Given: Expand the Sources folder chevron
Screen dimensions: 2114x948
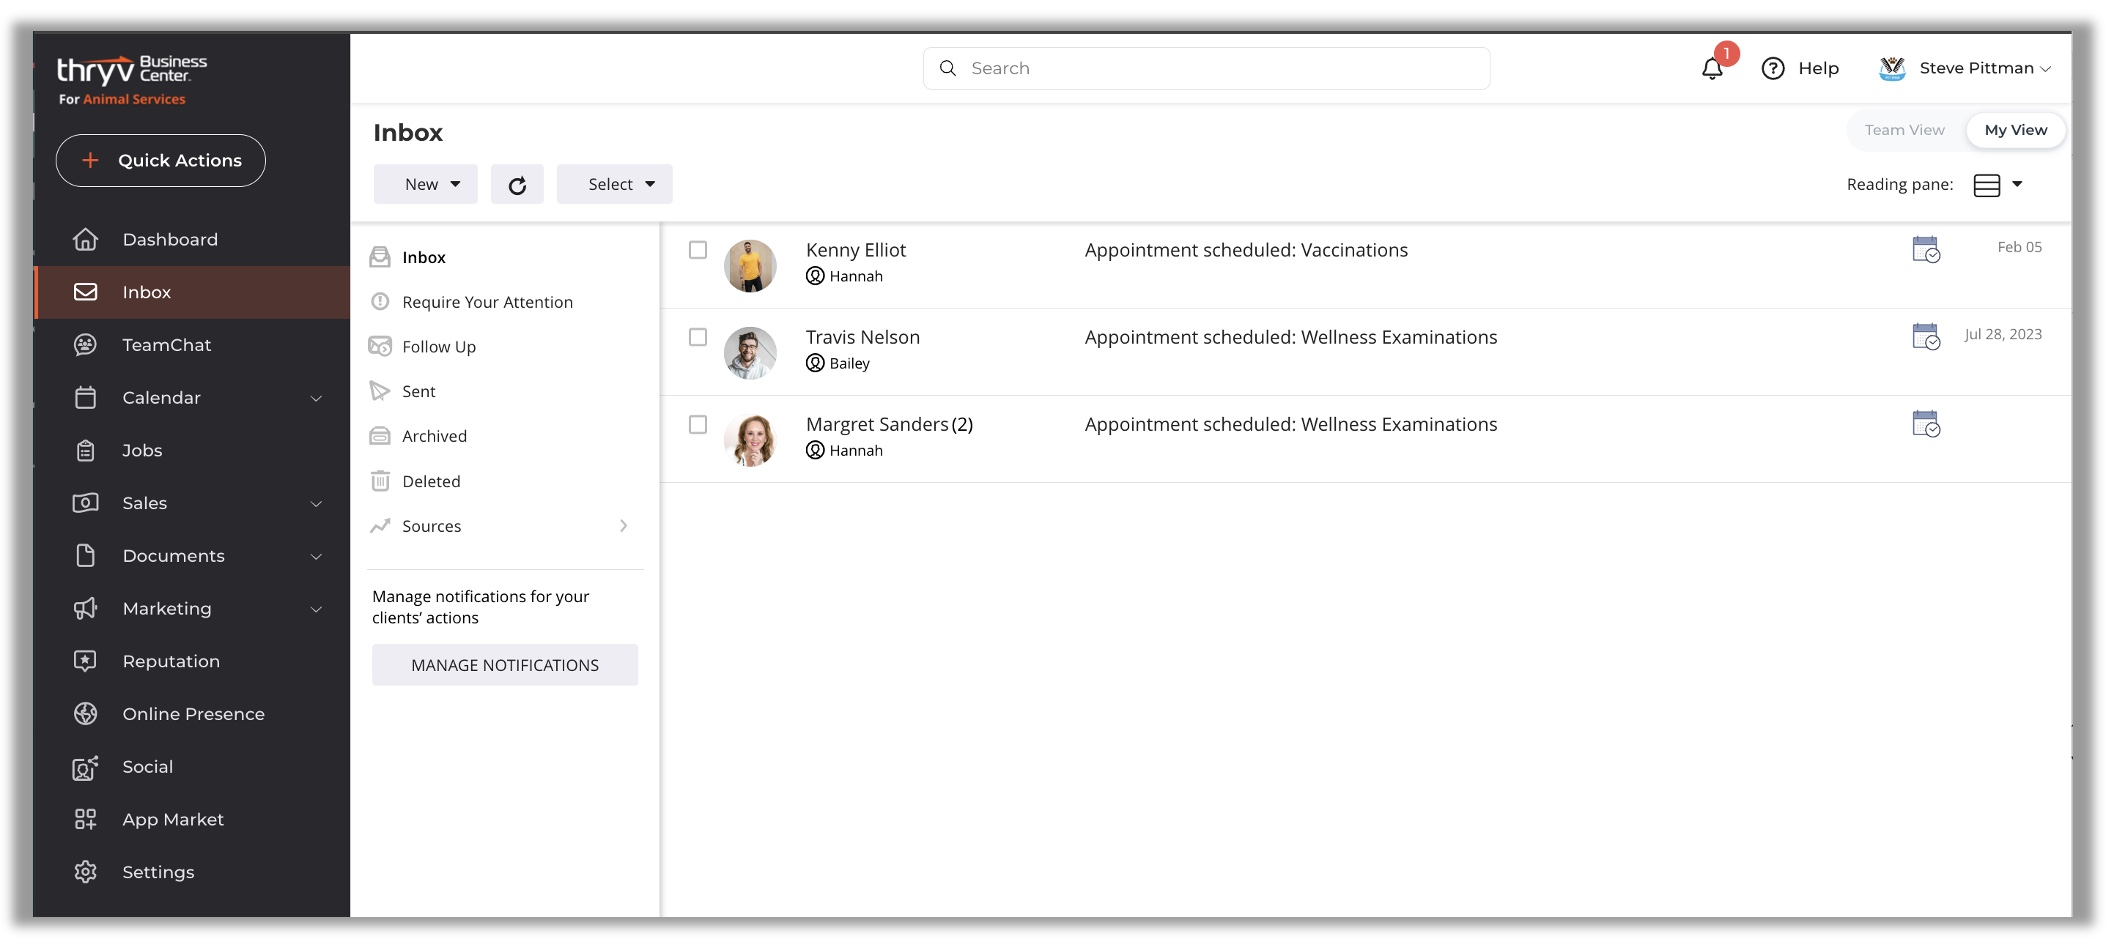Looking at the screenshot, I should coord(624,526).
